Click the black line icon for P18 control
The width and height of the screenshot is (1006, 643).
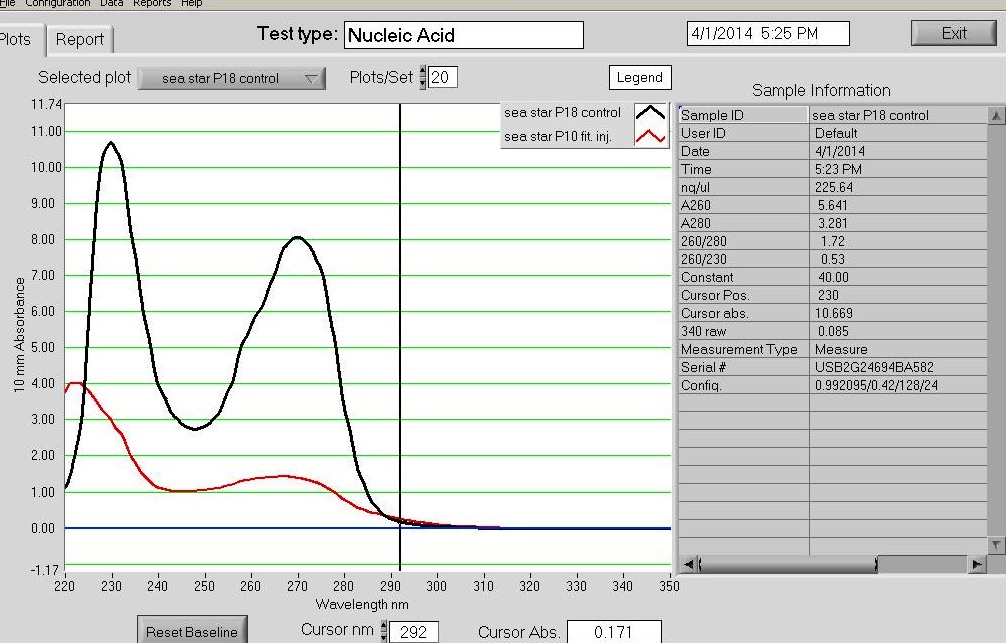pyautogui.click(x=650, y=113)
